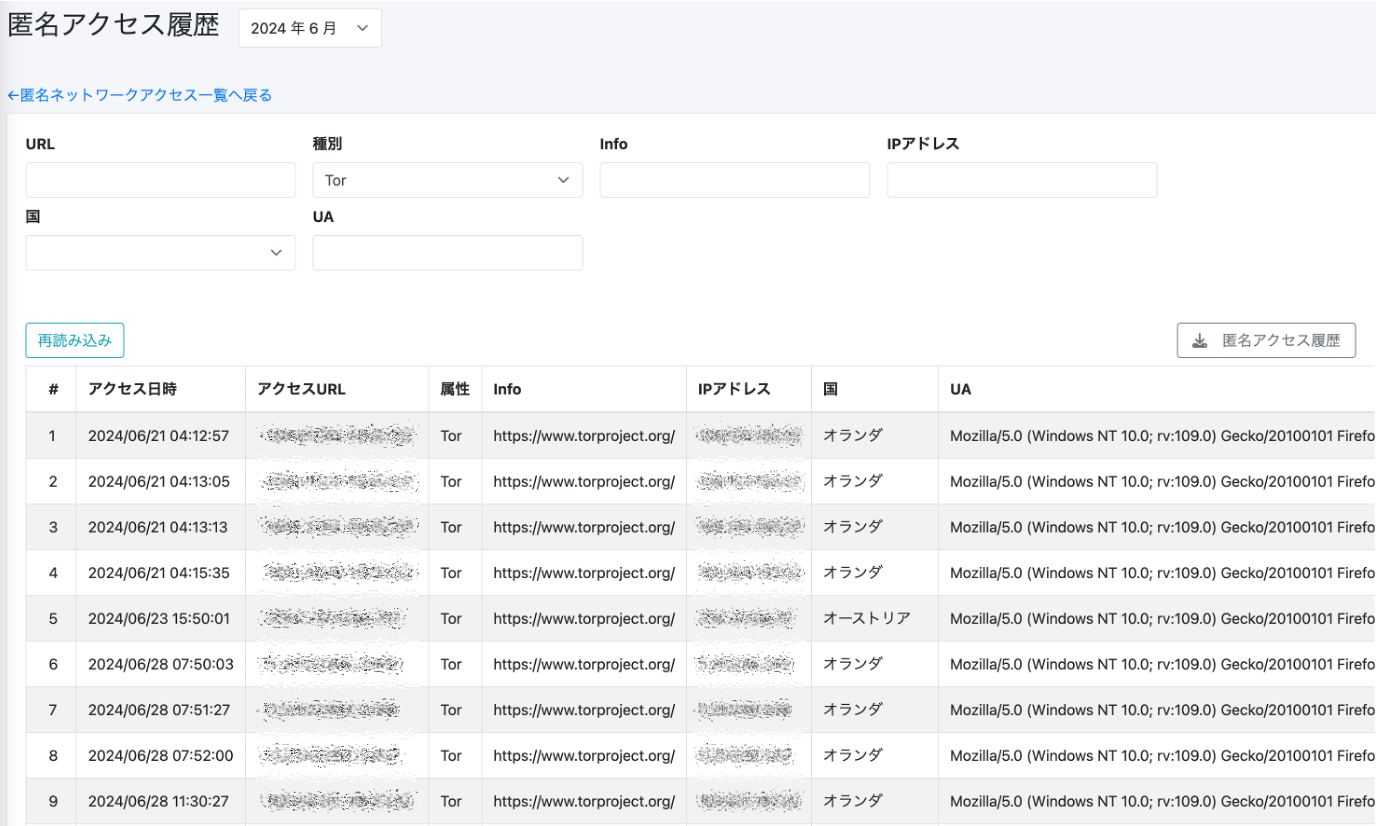Expand the 種別 Tor dropdown
This screenshot has height=826, width=1376.
point(447,181)
